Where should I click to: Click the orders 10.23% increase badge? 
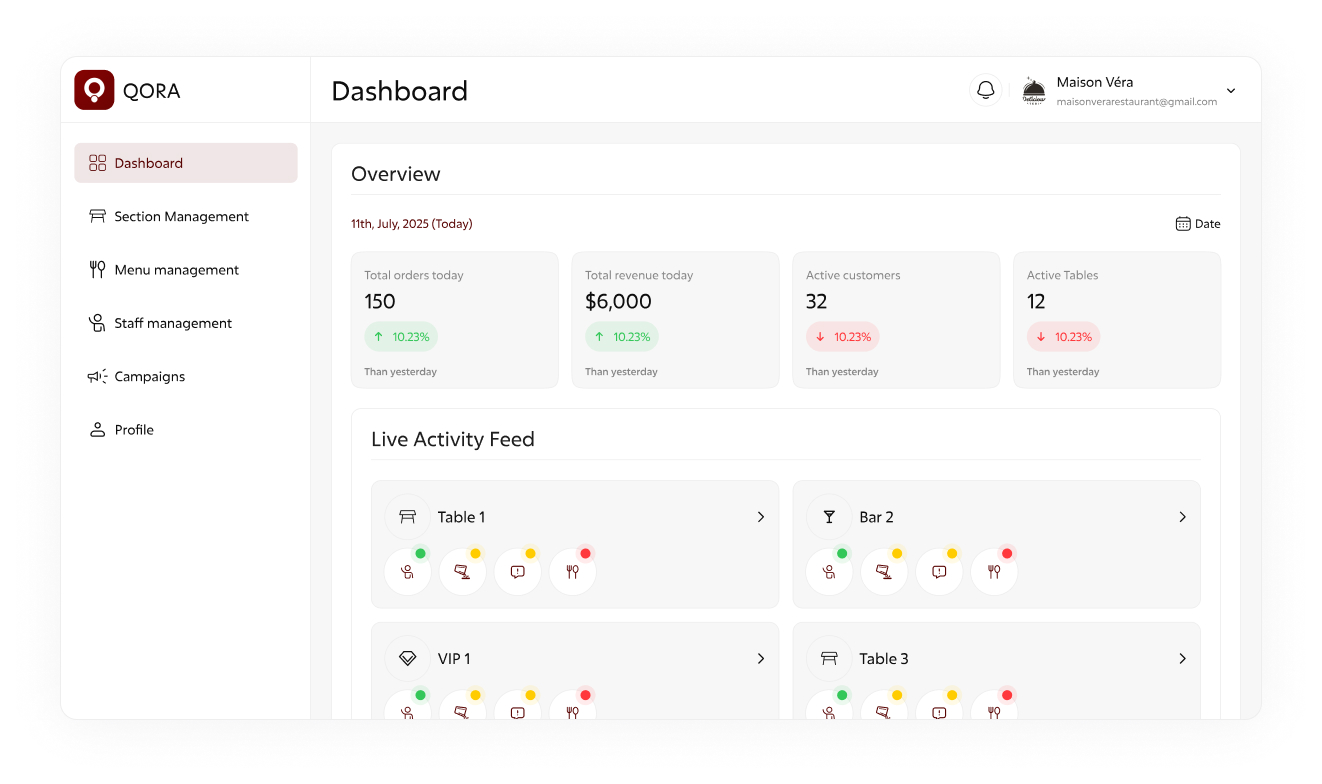[401, 337]
